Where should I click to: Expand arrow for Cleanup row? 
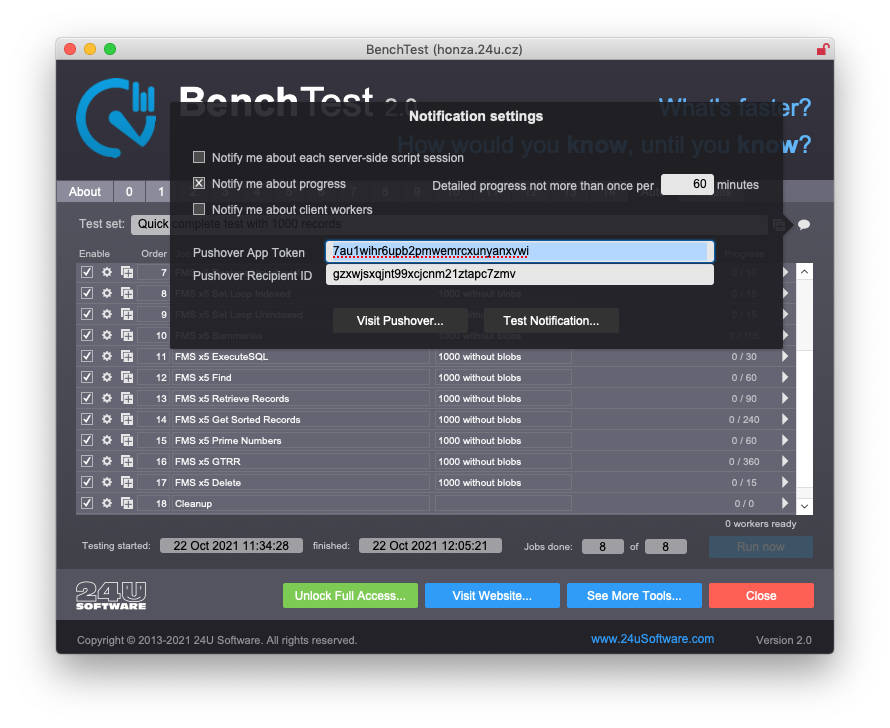[x=785, y=503]
